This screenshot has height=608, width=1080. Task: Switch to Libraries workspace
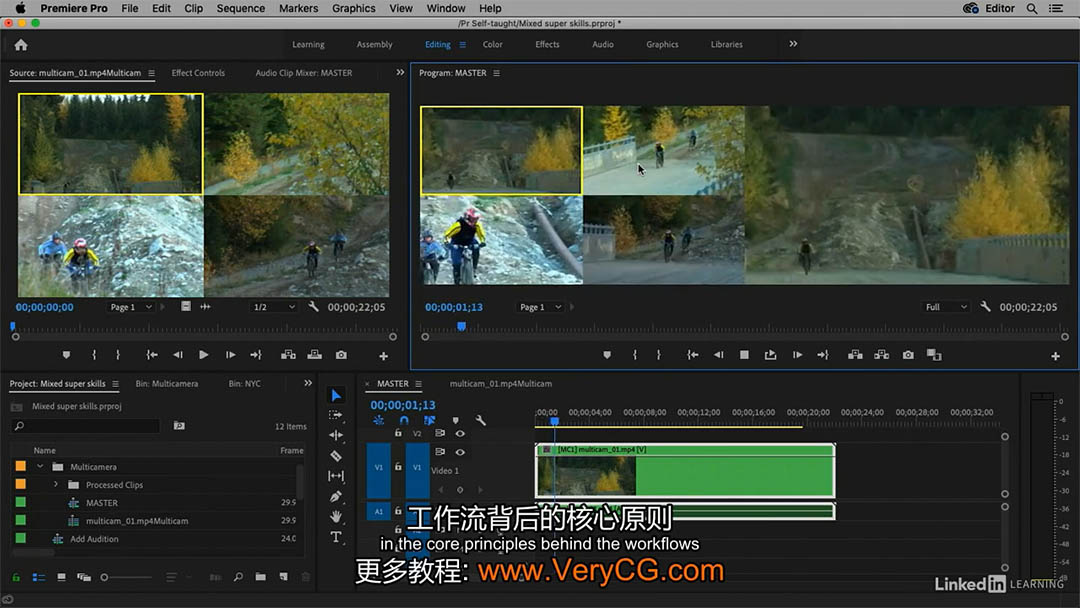click(727, 44)
